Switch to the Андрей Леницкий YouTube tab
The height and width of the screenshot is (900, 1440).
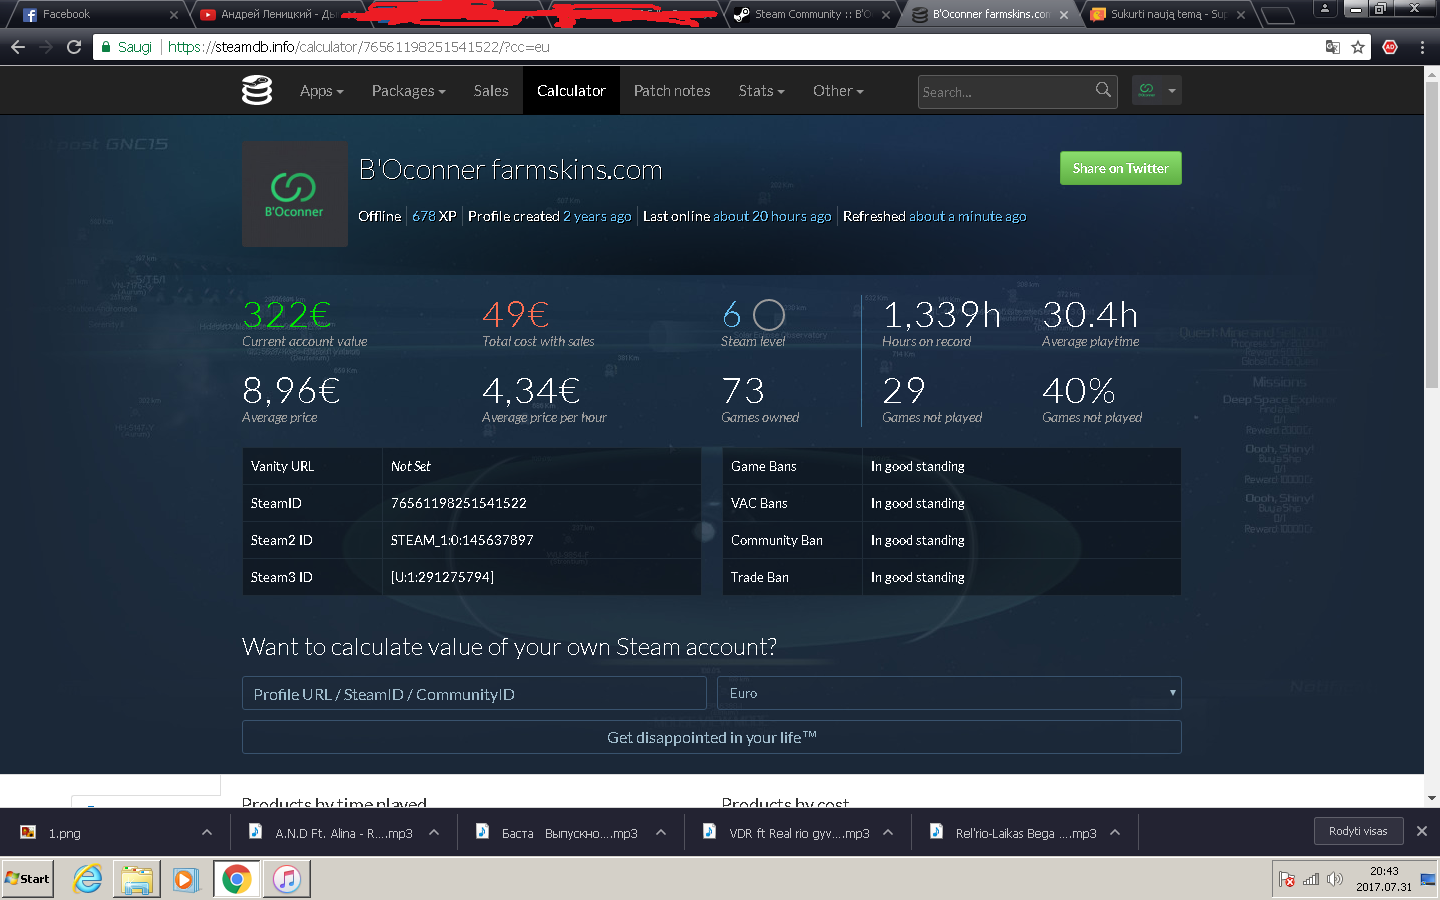(280, 15)
